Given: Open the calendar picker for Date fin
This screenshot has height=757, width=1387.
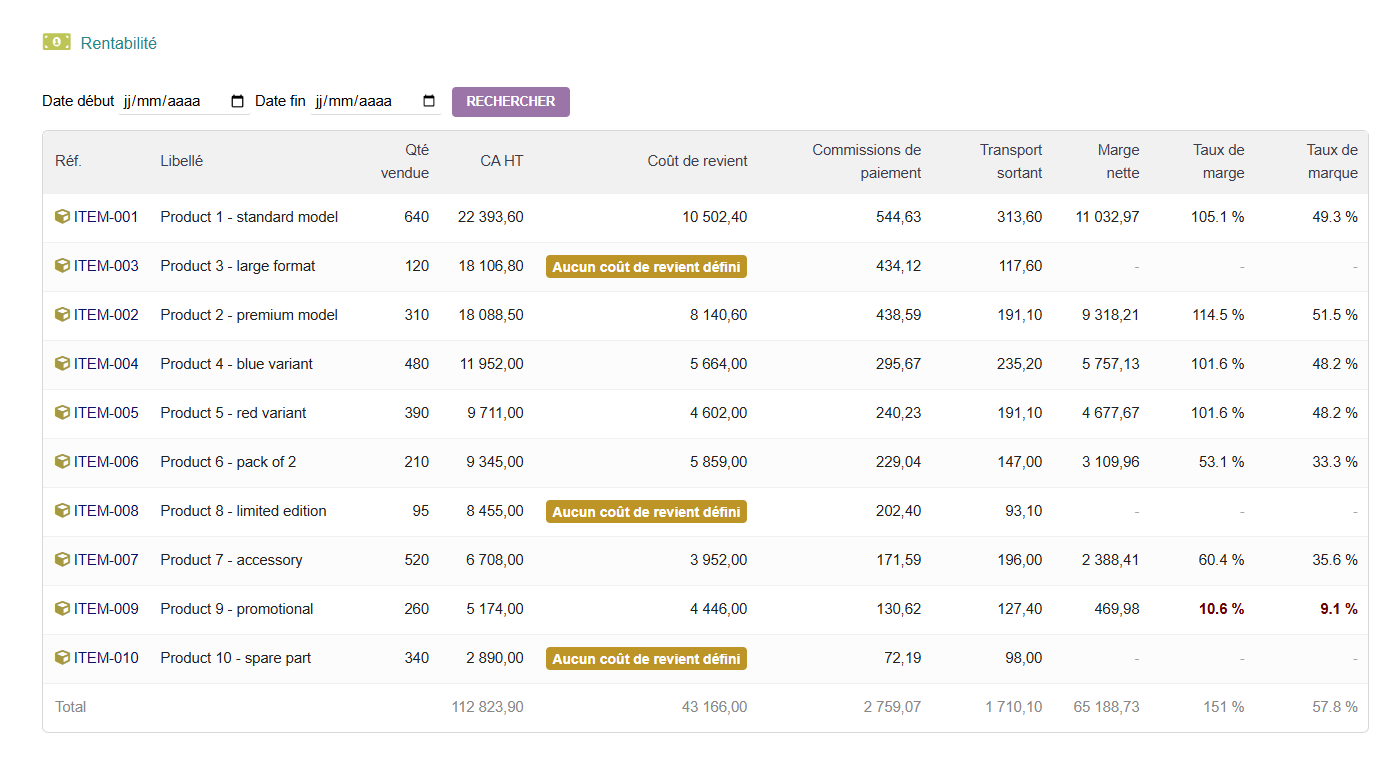Looking at the screenshot, I should (430, 101).
